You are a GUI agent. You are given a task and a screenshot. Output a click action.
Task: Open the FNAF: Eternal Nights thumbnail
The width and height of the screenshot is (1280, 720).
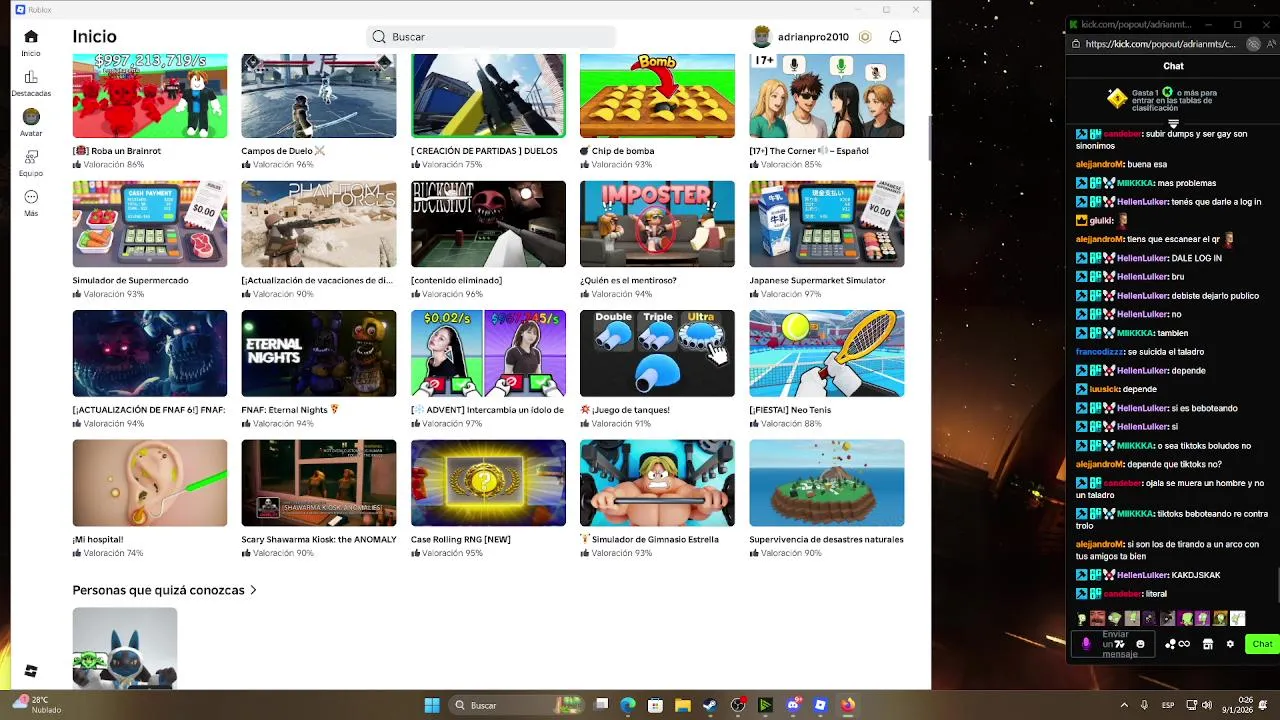(318, 353)
